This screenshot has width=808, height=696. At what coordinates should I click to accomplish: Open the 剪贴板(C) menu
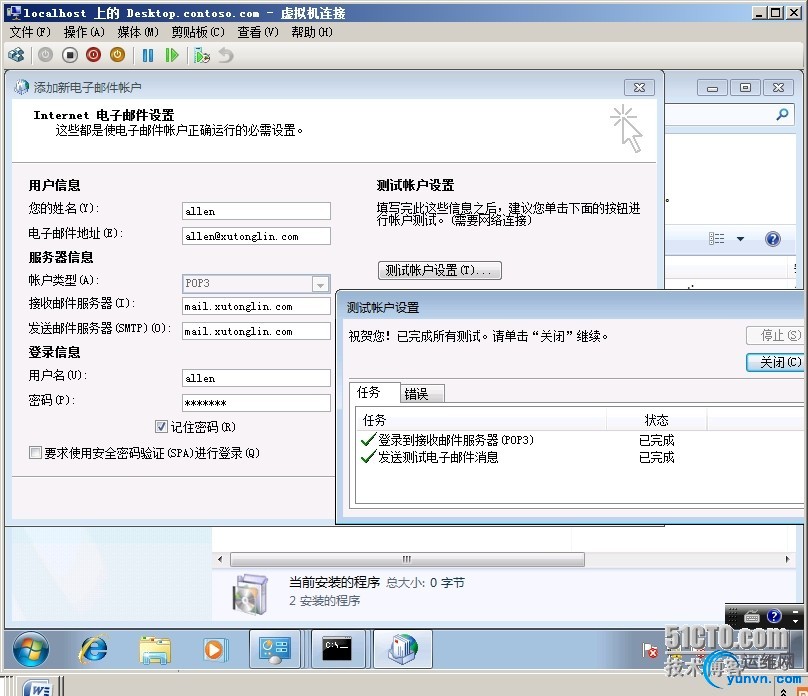tap(198, 32)
